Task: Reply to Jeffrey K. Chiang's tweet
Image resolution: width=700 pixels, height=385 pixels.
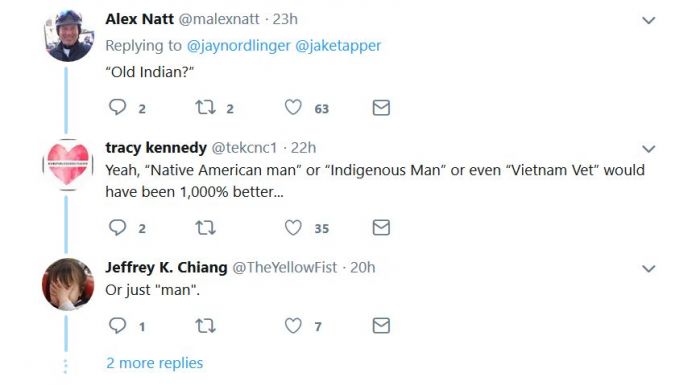Action: (x=117, y=326)
